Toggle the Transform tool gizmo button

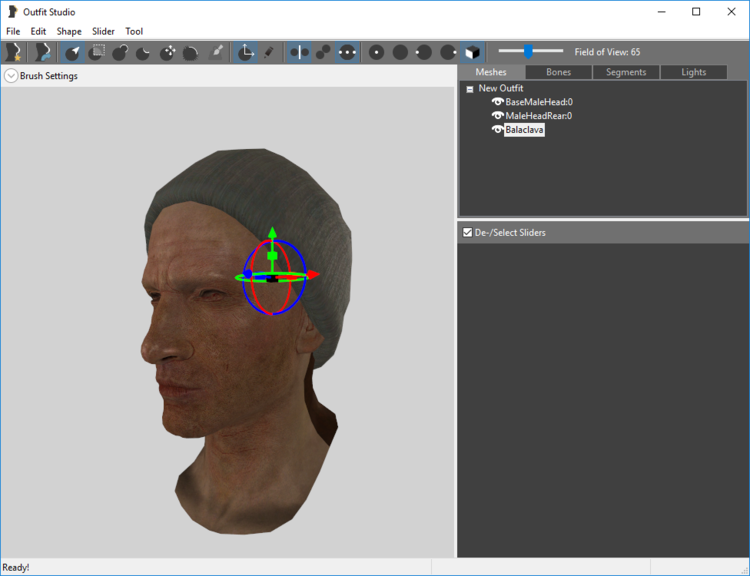tap(245, 52)
